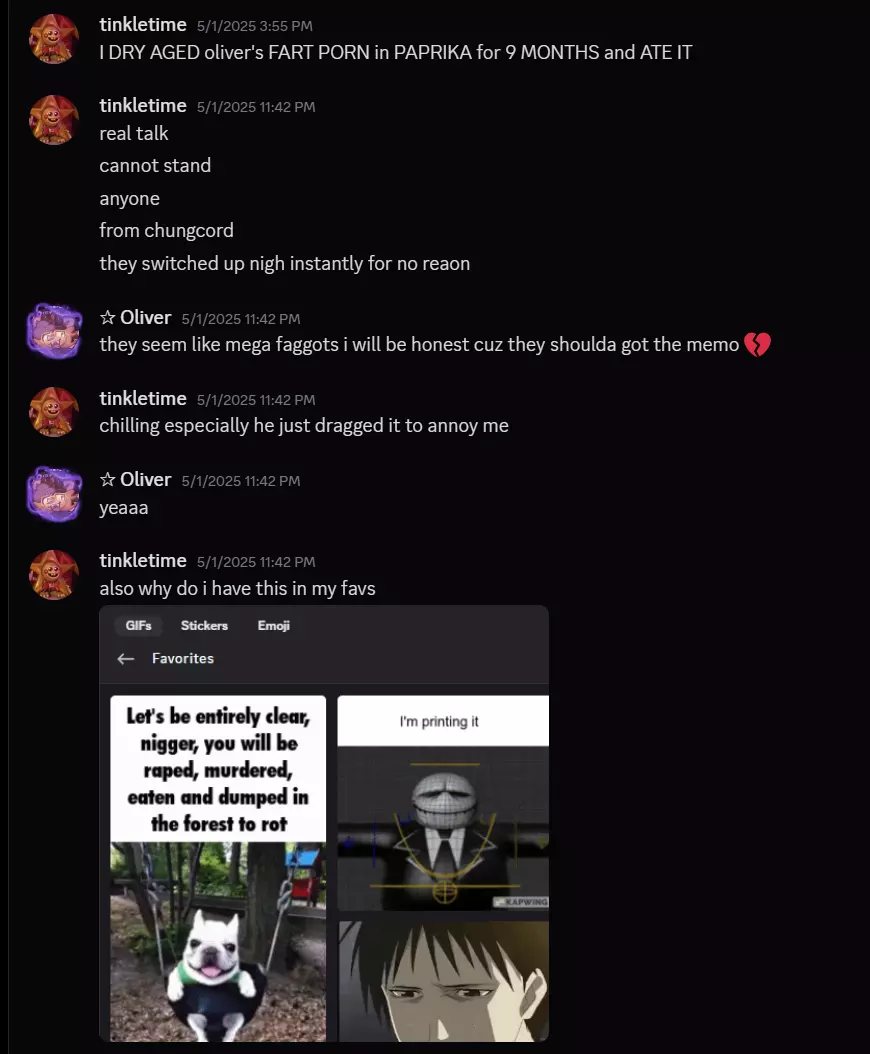Click the Oliver username above "yeaaa"

[x=145, y=479]
